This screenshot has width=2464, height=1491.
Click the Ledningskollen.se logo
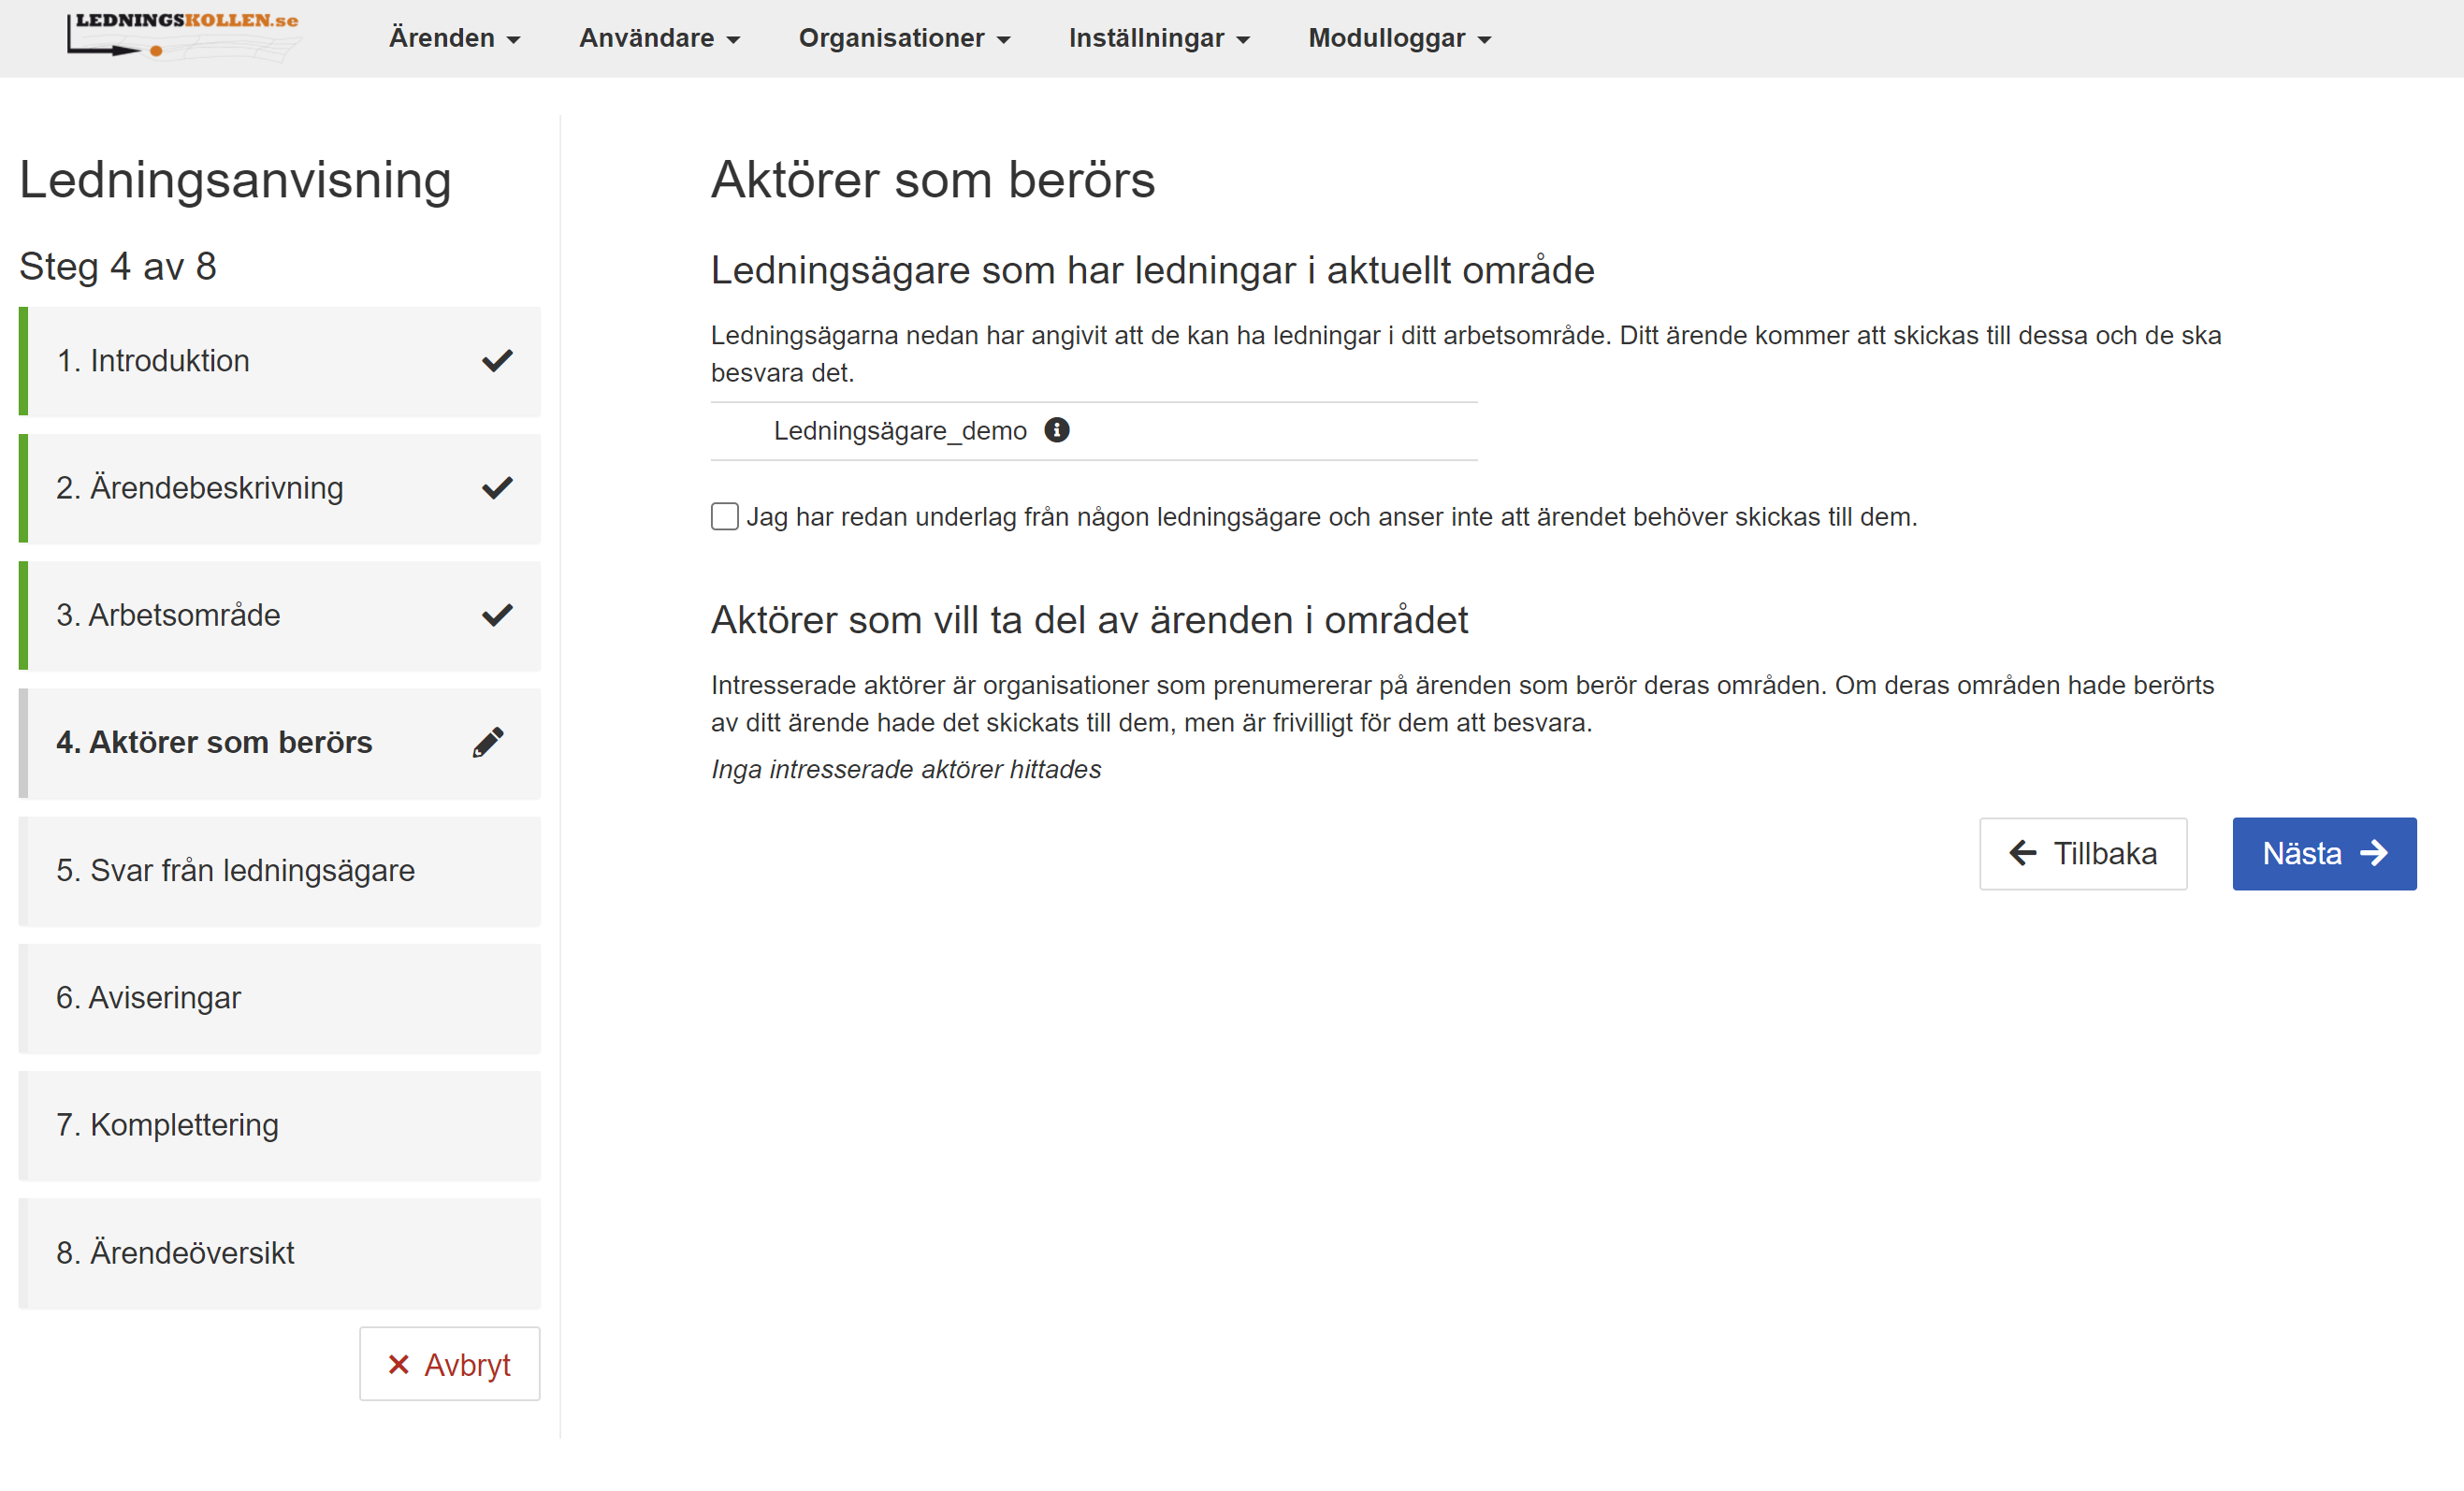click(183, 36)
